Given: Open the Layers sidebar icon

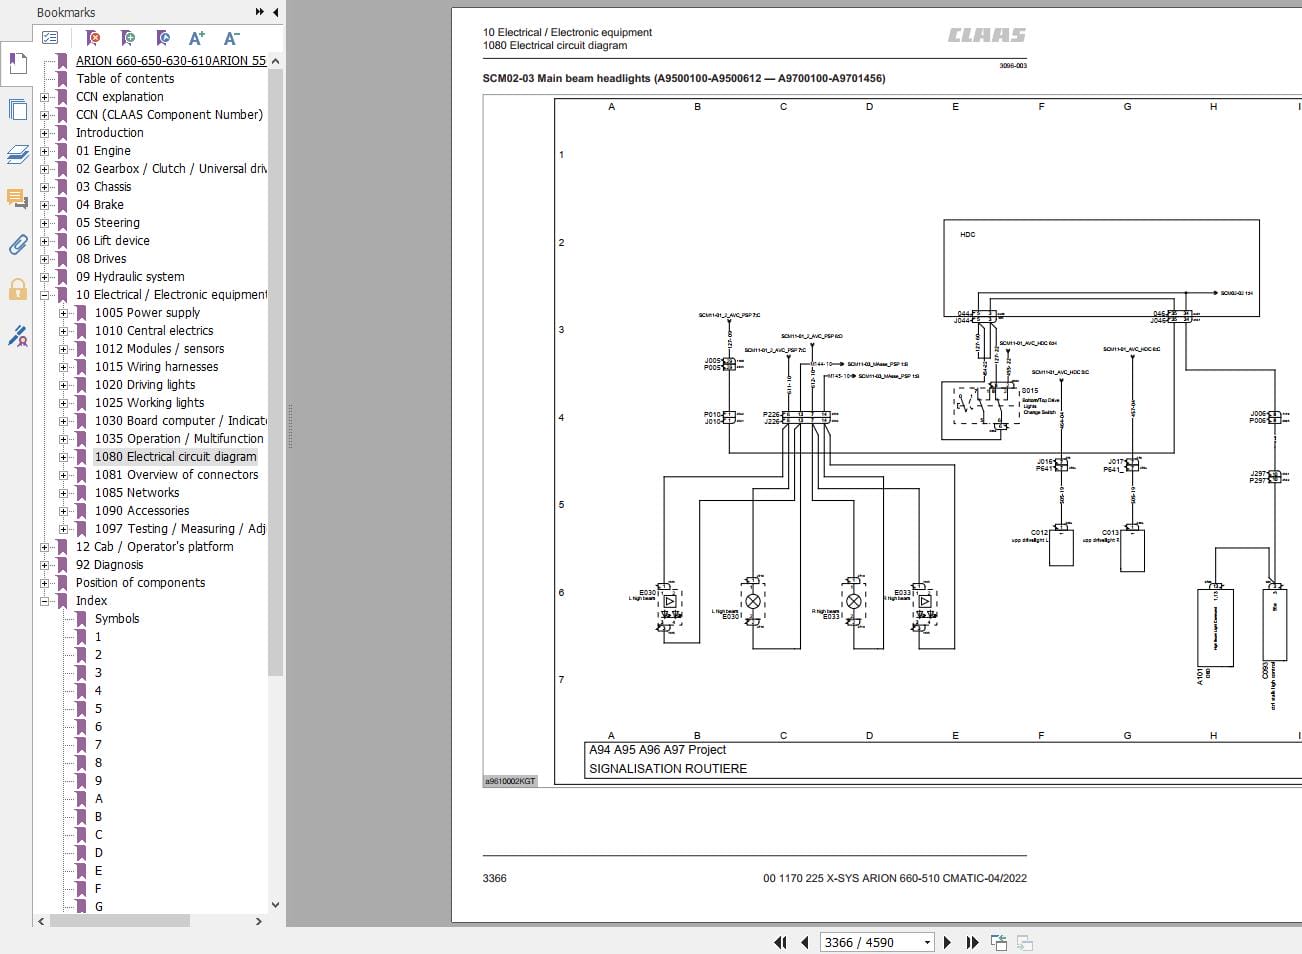Looking at the screenshot, I should pyautogui.click(x=17, y=154).
